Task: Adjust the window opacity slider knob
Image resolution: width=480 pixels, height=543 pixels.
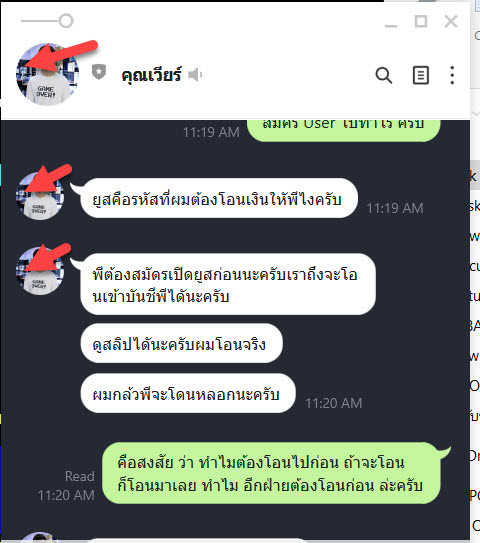Action: click(66, 21)
